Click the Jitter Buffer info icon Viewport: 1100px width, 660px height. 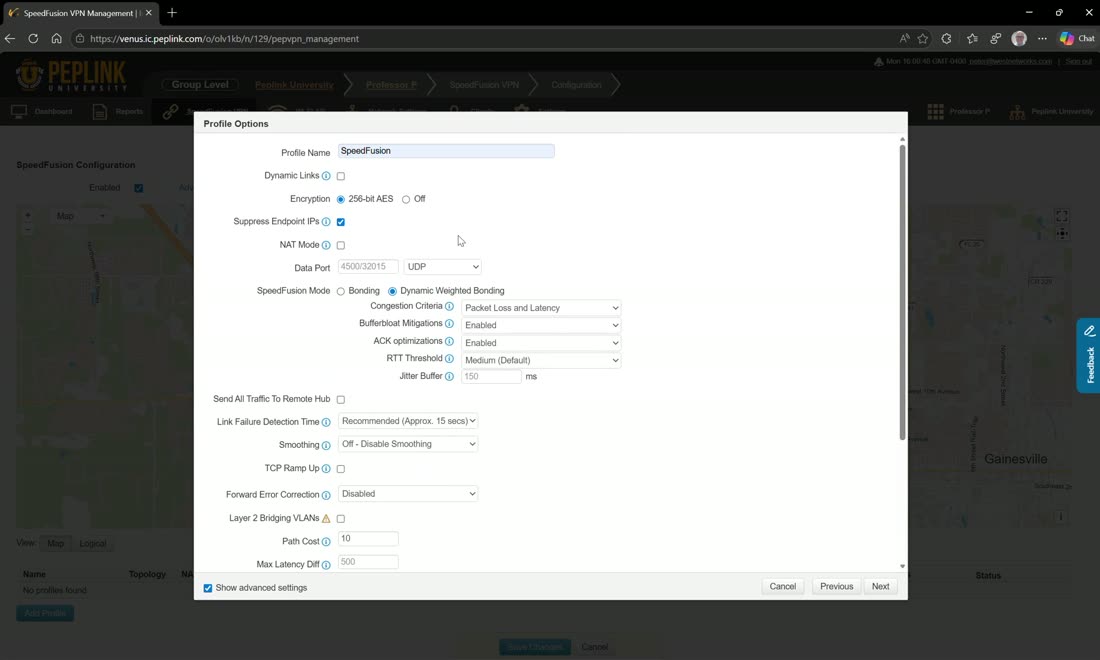pyautogui.click(x=449, y=377)
